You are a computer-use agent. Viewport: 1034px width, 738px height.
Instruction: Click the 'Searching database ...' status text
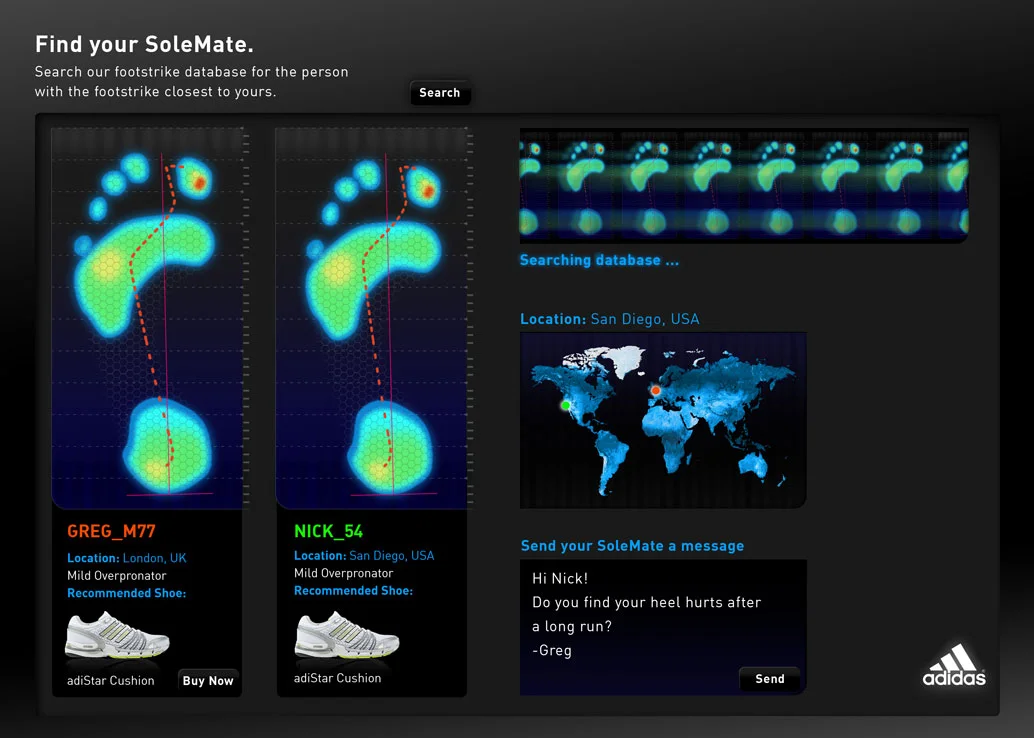click(599, 260)
